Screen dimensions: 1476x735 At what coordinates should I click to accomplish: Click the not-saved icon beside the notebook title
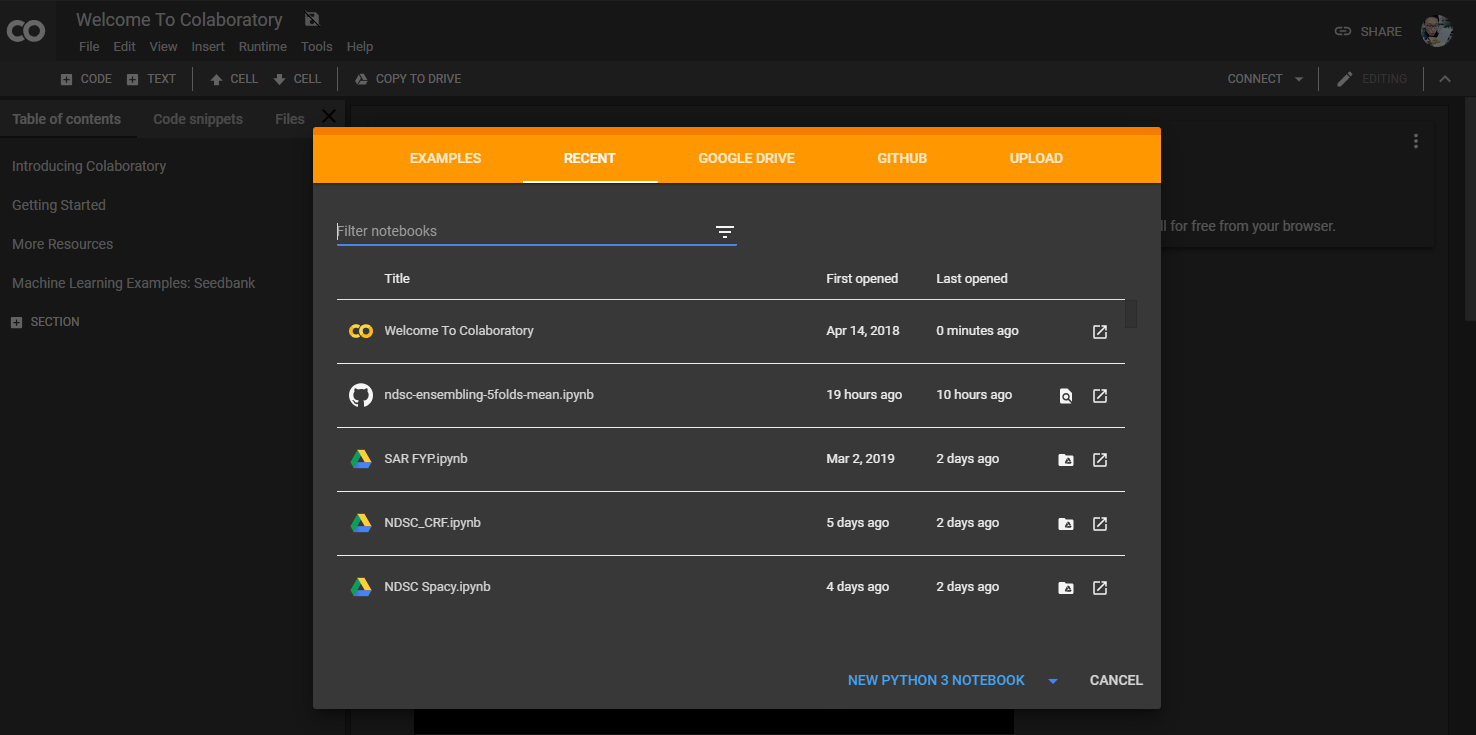point(312,19)
